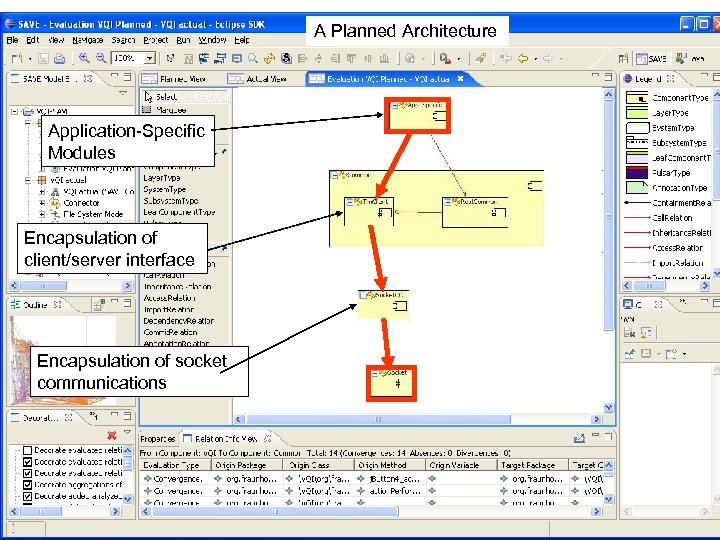Screen dimensions: 720x540
Task: Click the Zoom Out magnifier toolbar icon
Action: coord(101,58)
